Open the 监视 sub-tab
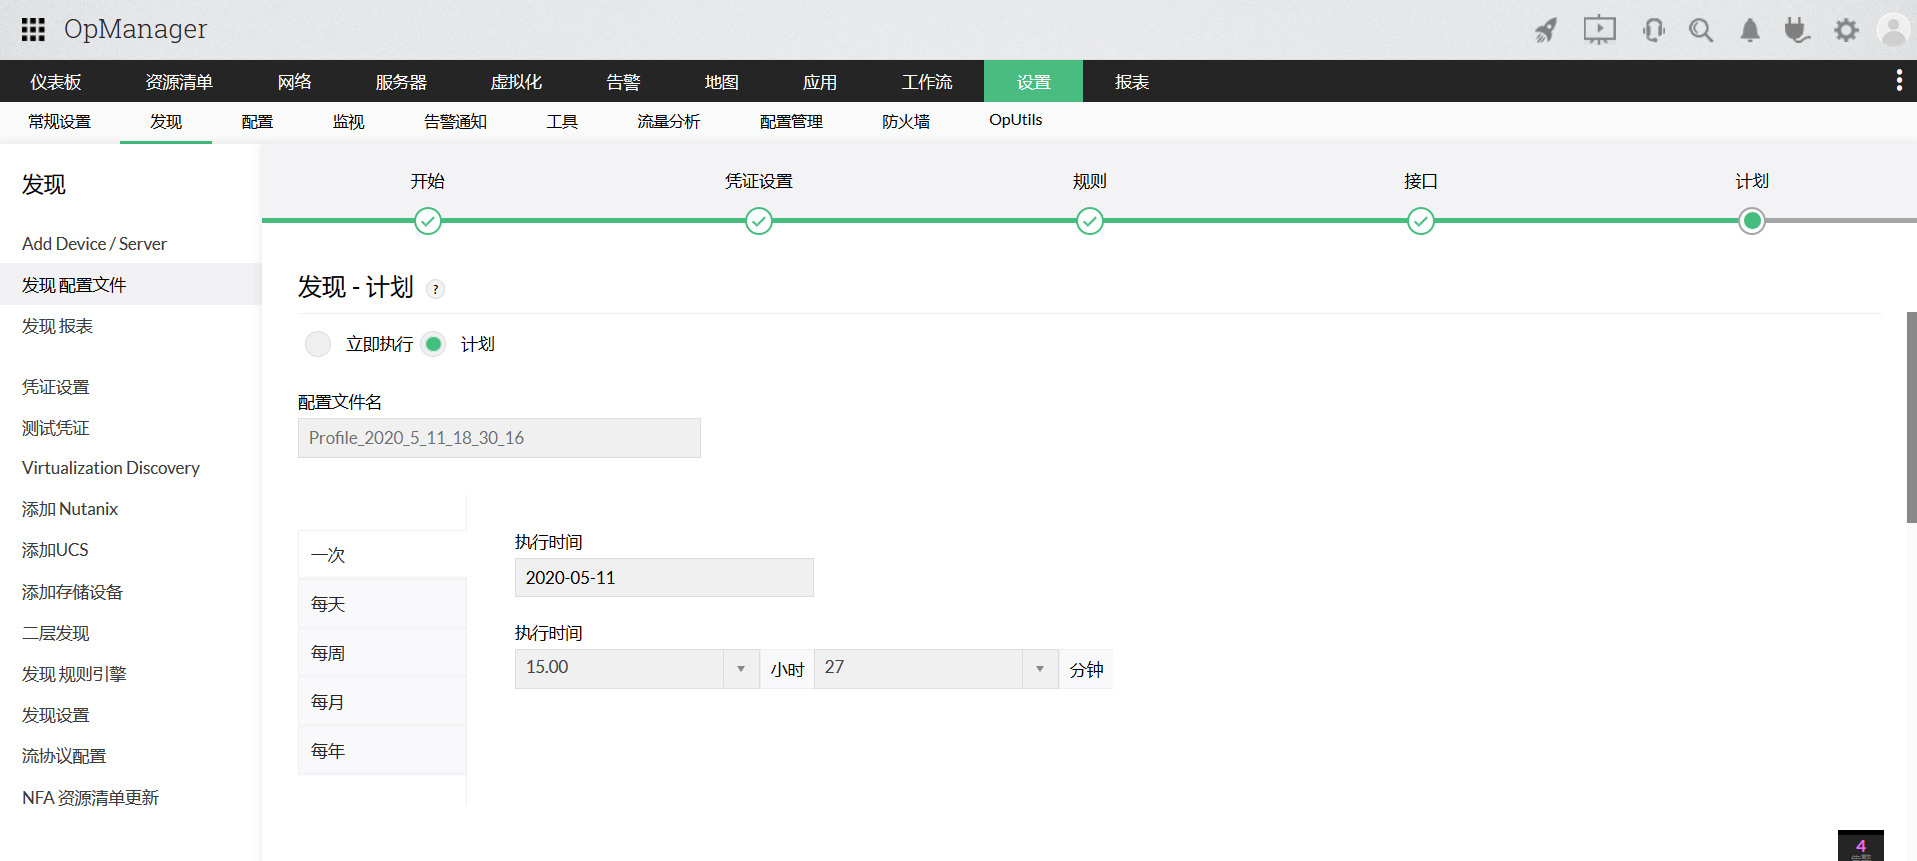 click(348, 122)
